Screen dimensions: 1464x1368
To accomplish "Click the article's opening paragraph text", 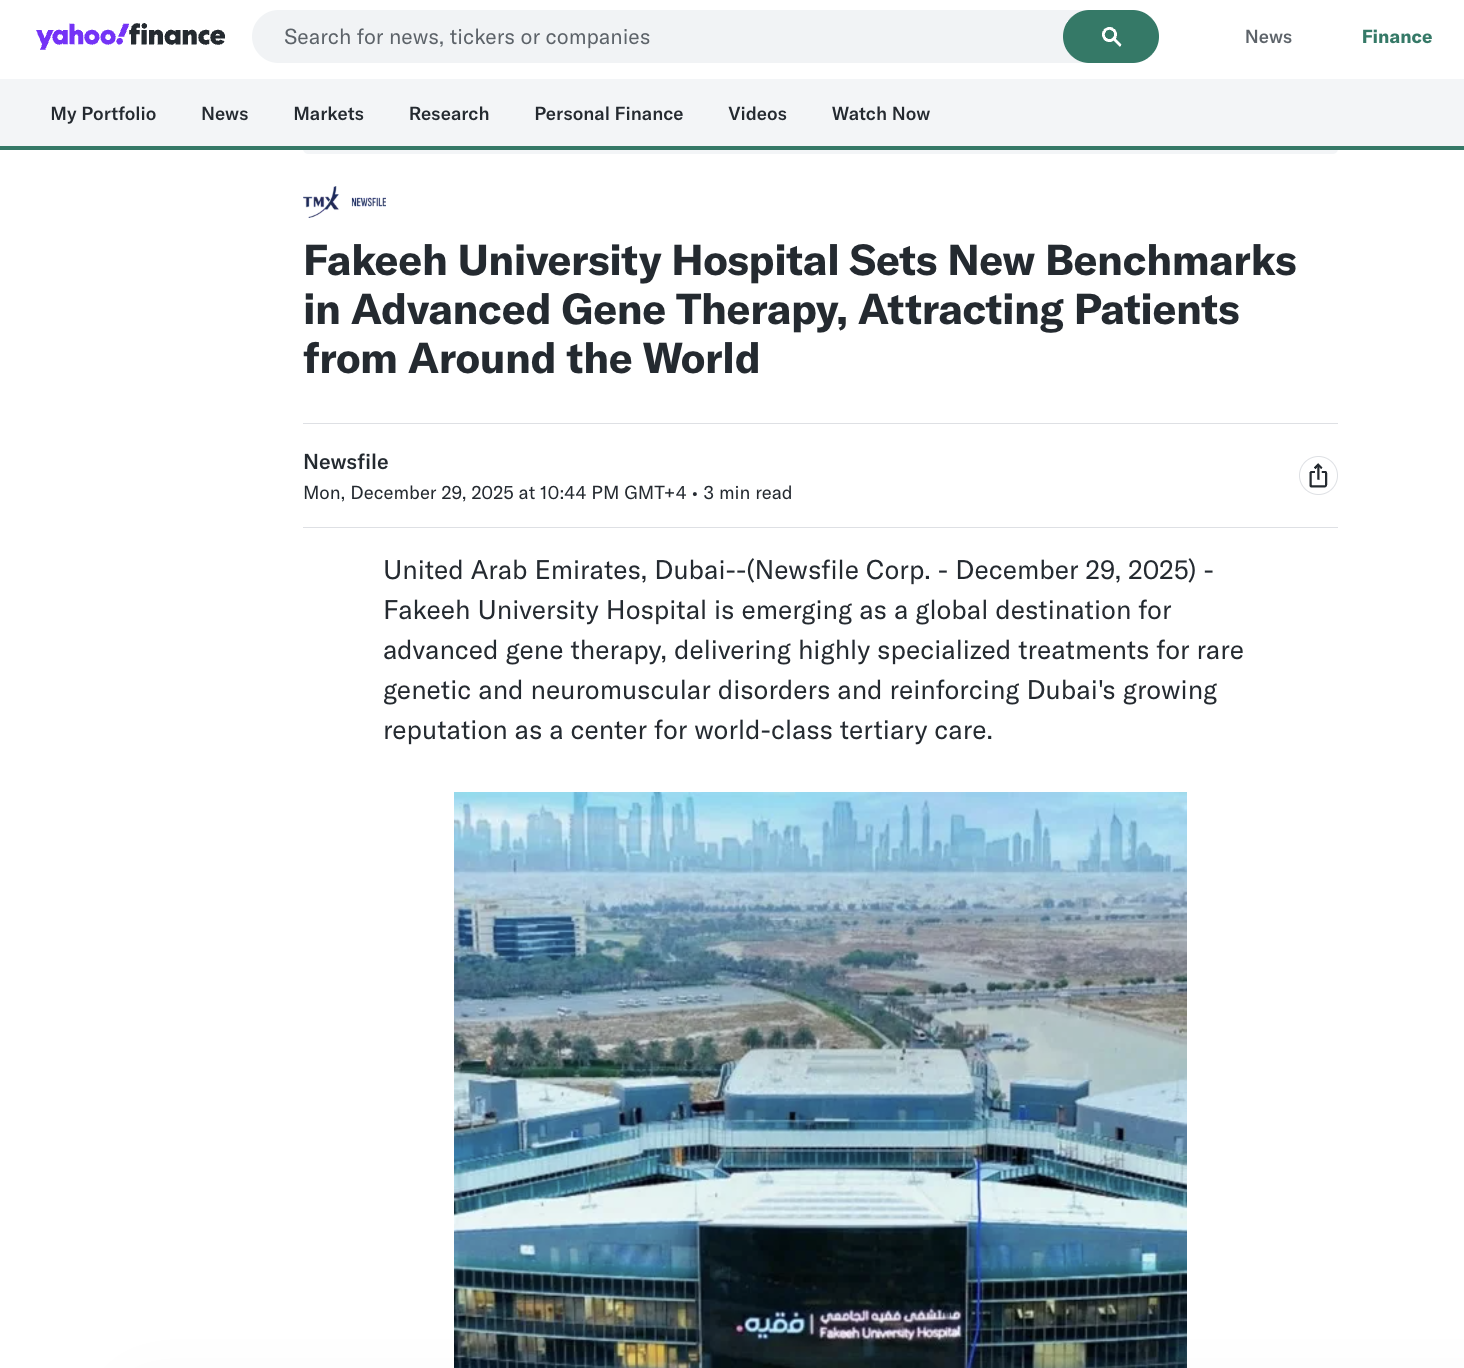I will click(x=813, y=650).
